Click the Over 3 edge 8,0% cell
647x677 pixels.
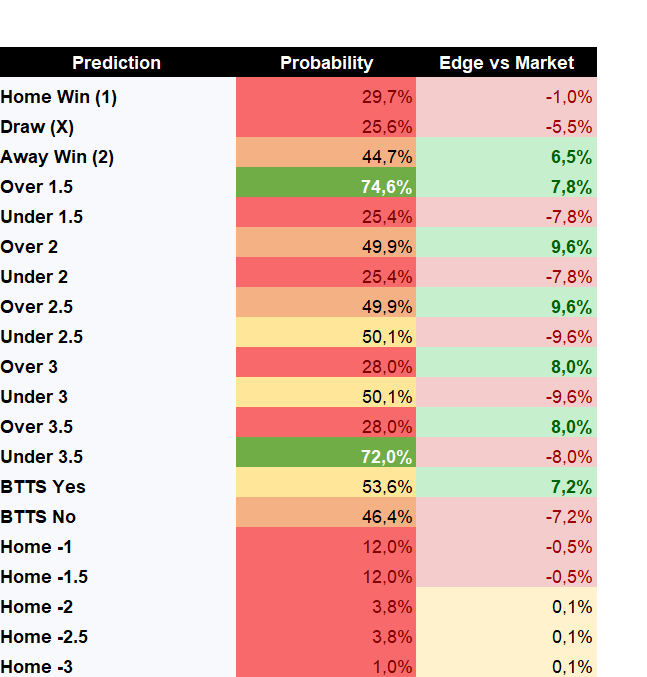pyautogui.click(x=506, y=367)
